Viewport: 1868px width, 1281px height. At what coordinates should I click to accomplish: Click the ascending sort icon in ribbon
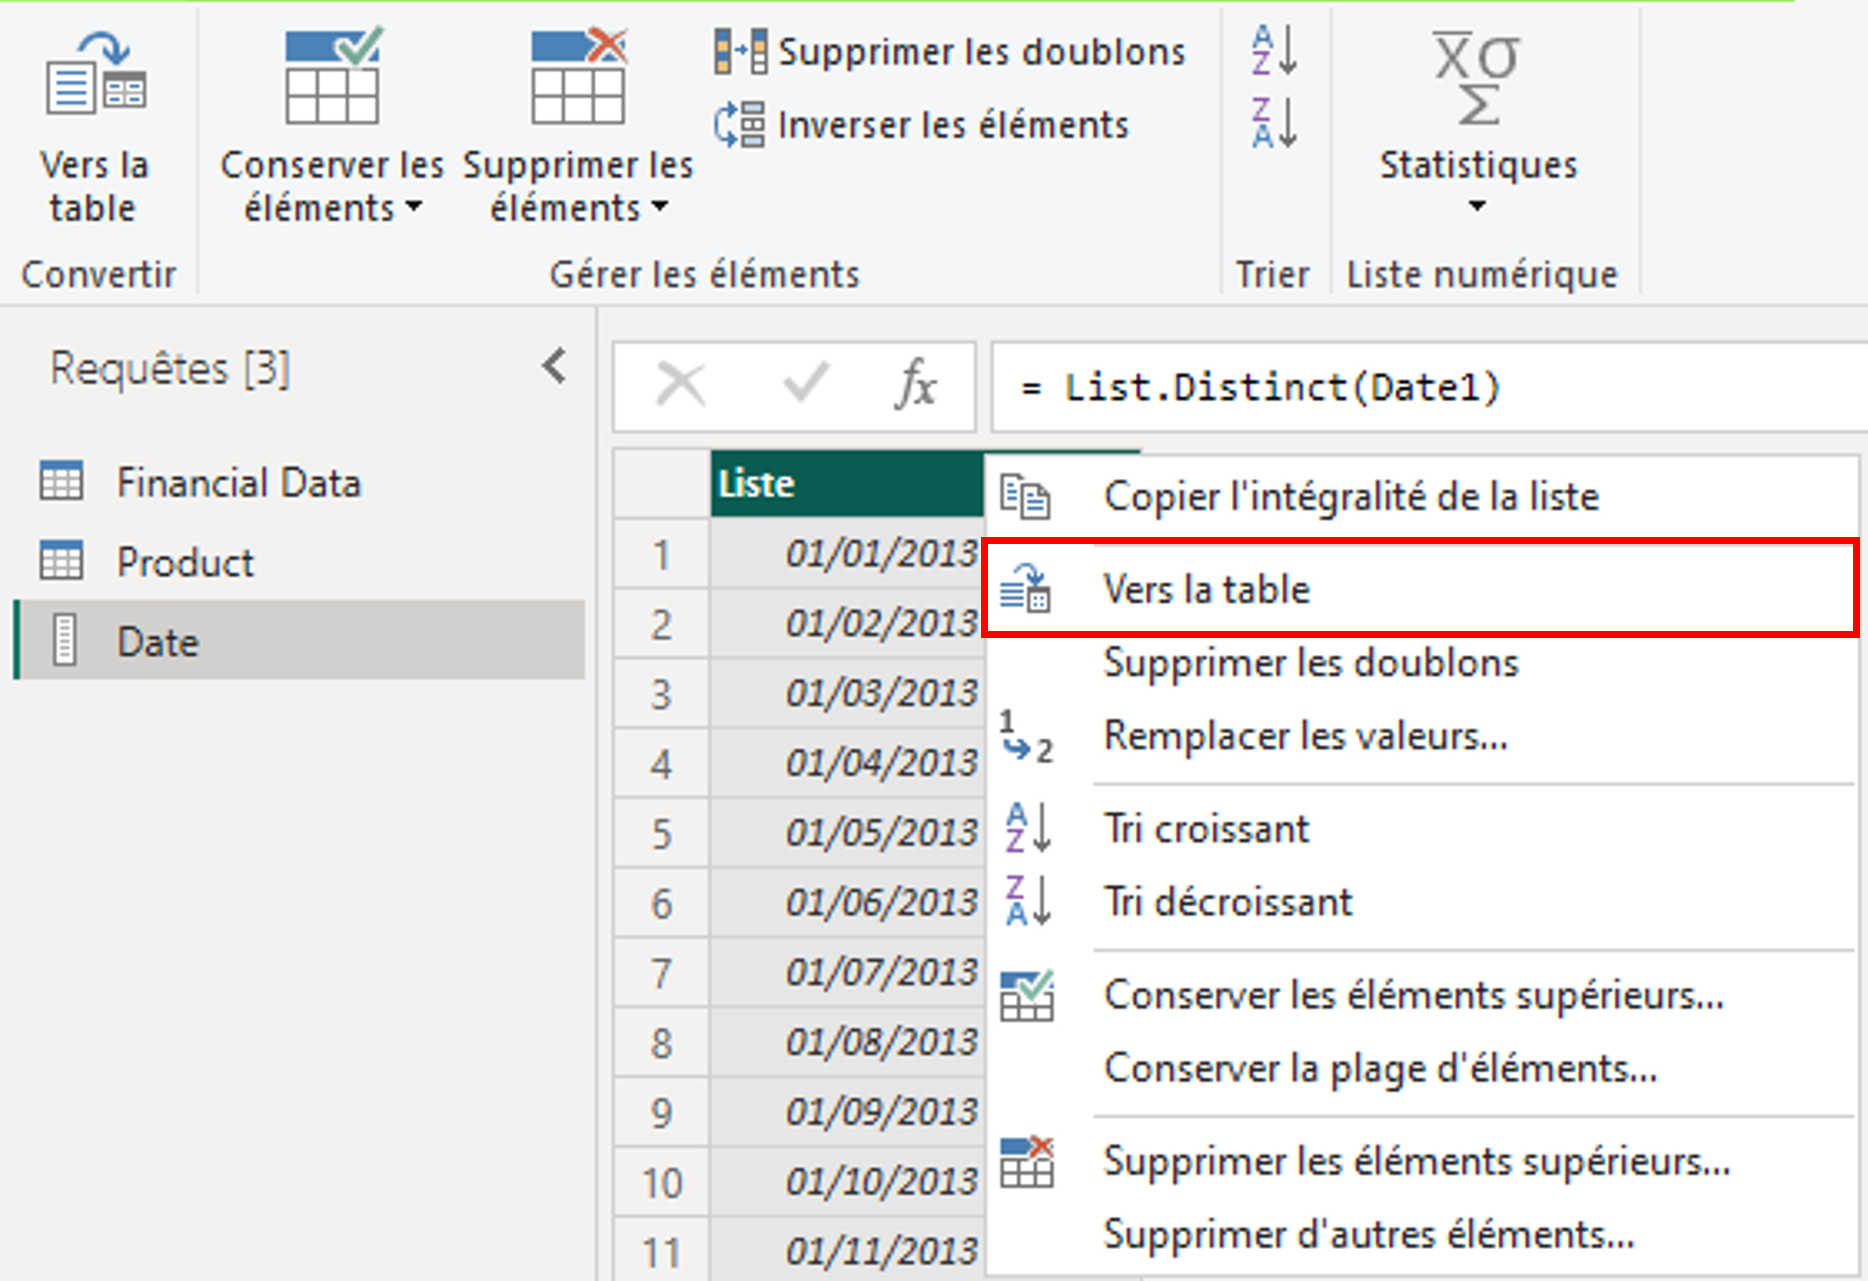pos(1274,51)
